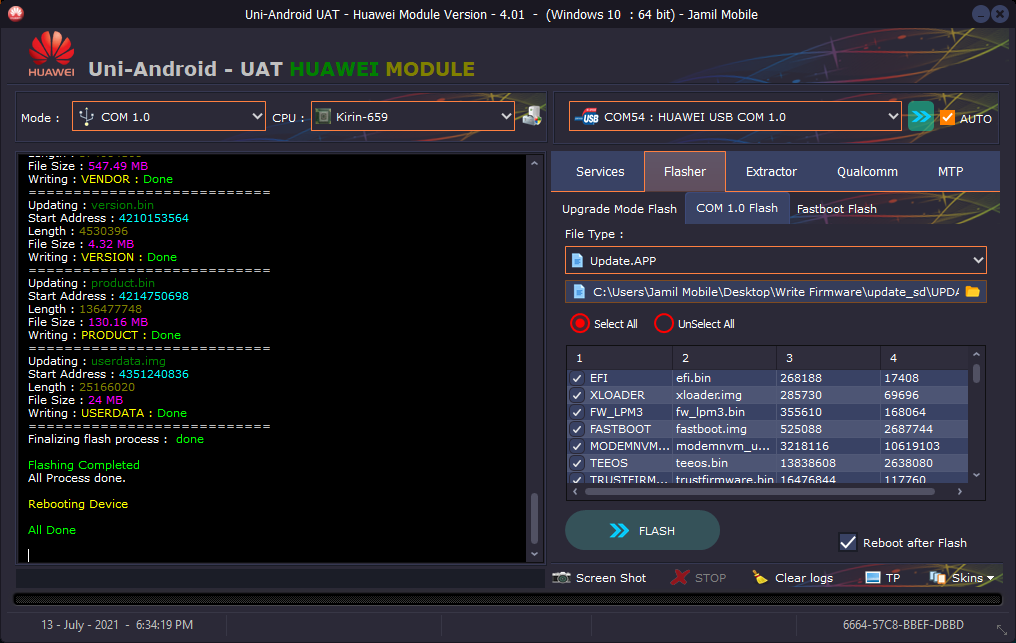Click the file icon in firmware path field

[x=579, y=292]
